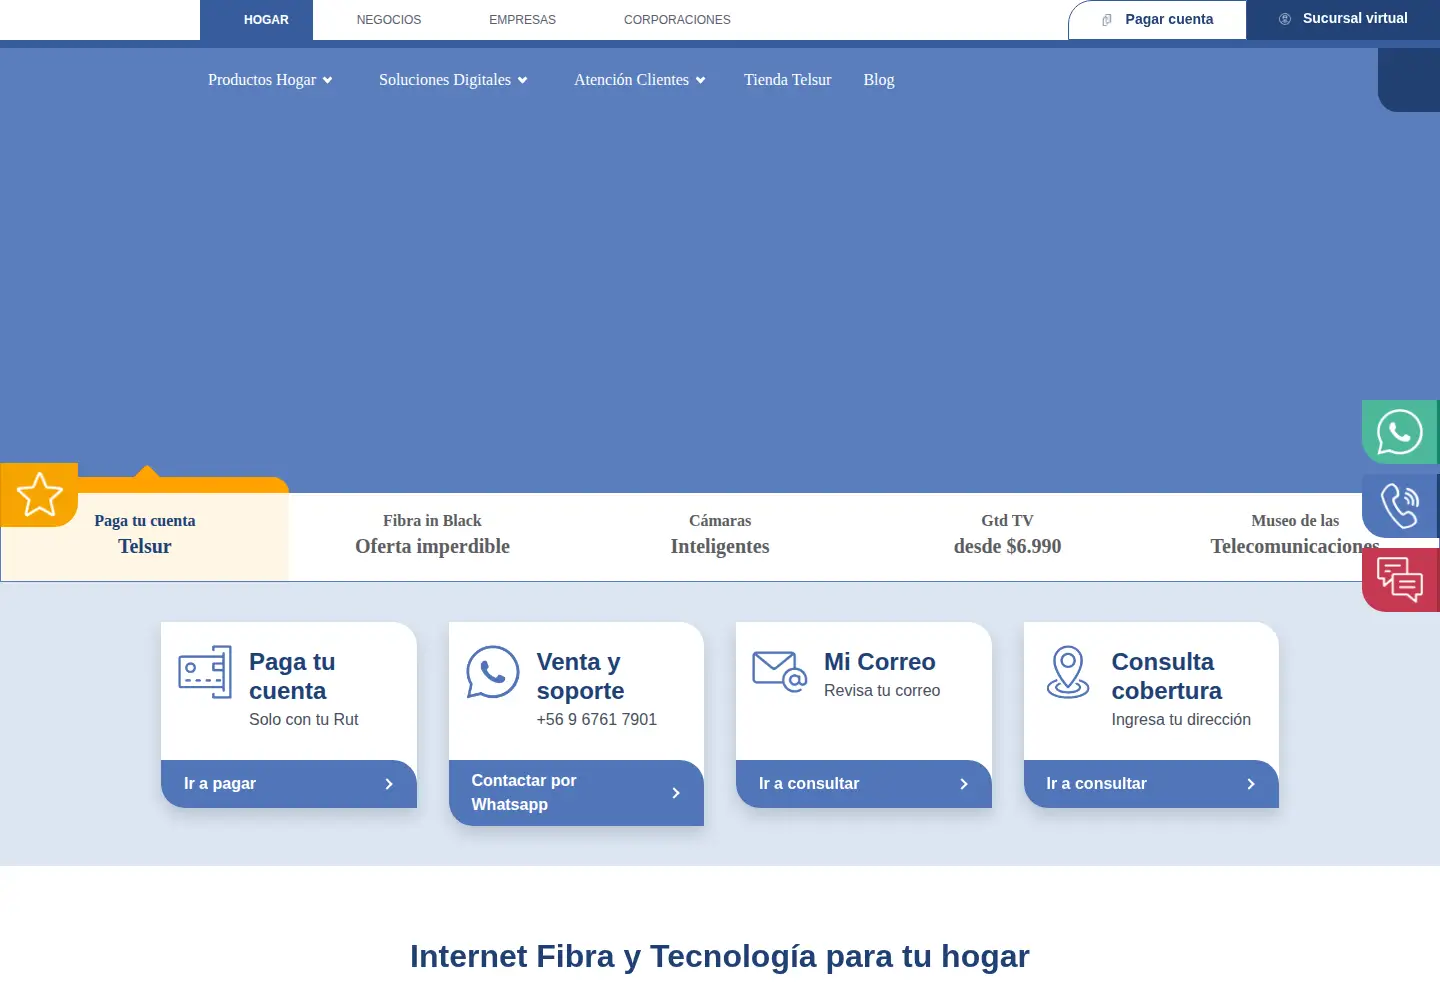Select the Museo de las Telecomunicaciones tab
The height and width of the screenshot is (1000, 1440).
click(x=1295, y=535)
